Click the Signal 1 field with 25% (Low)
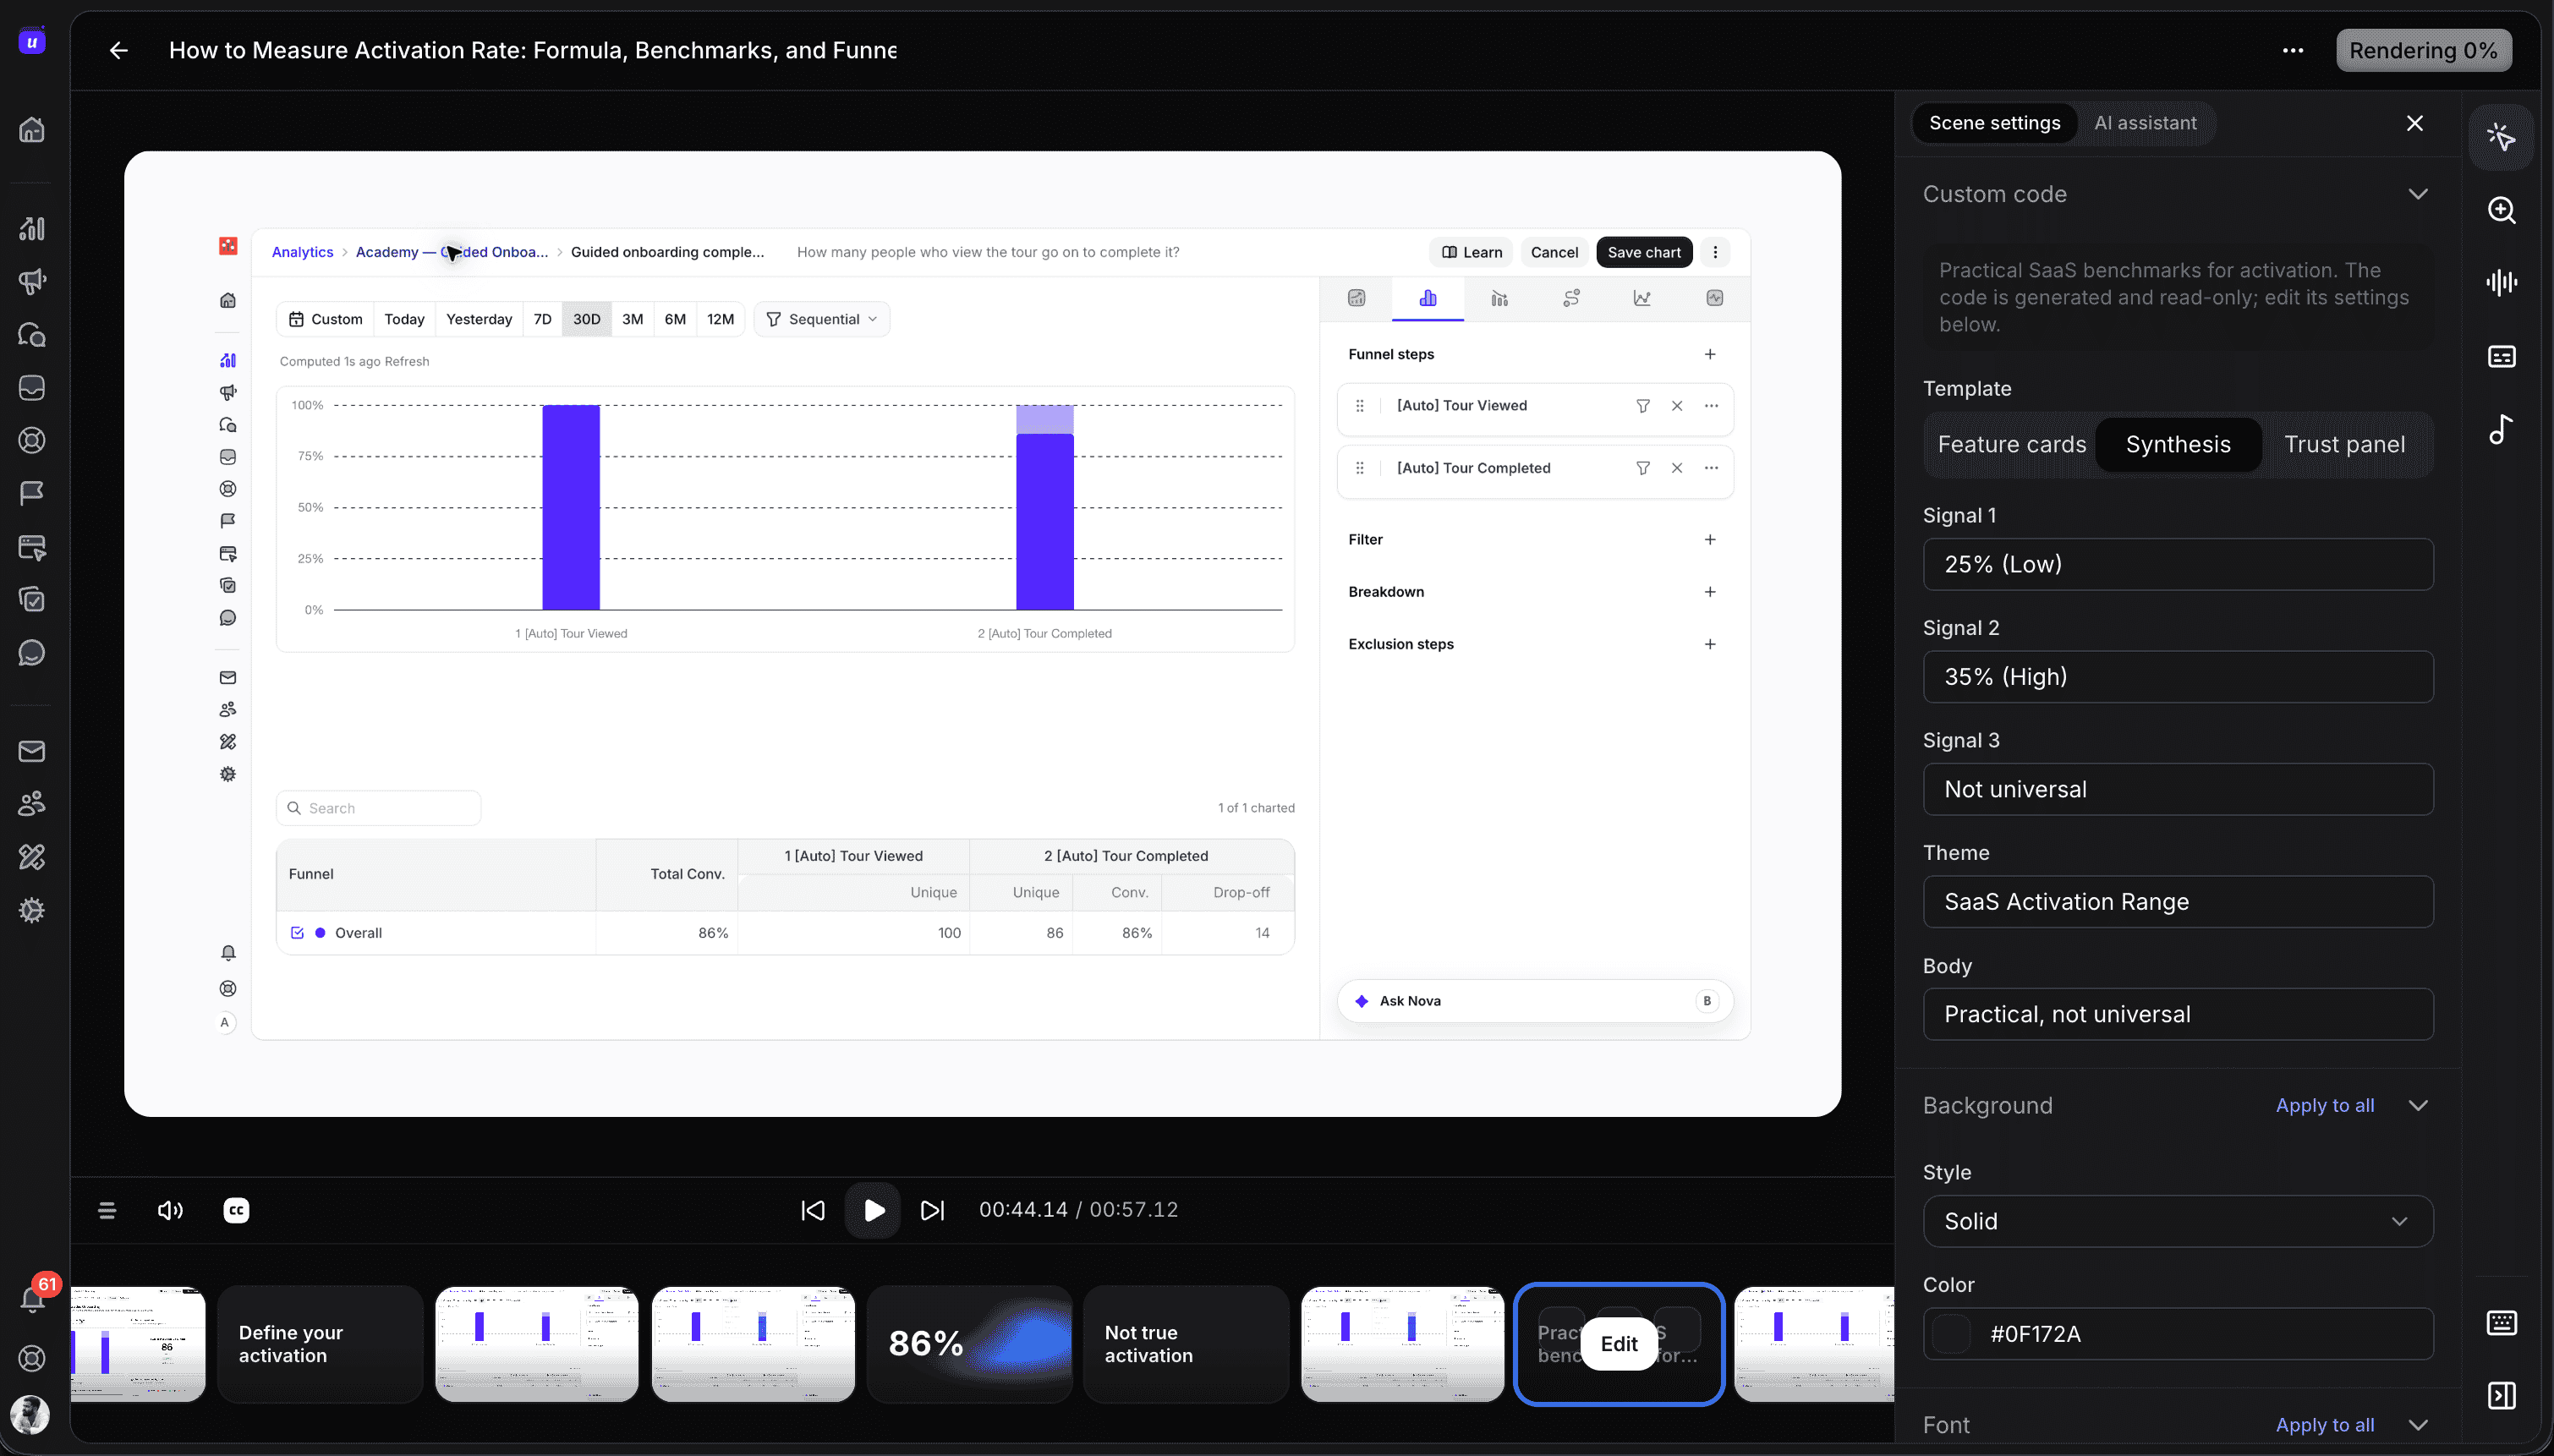 (2178, 564)
